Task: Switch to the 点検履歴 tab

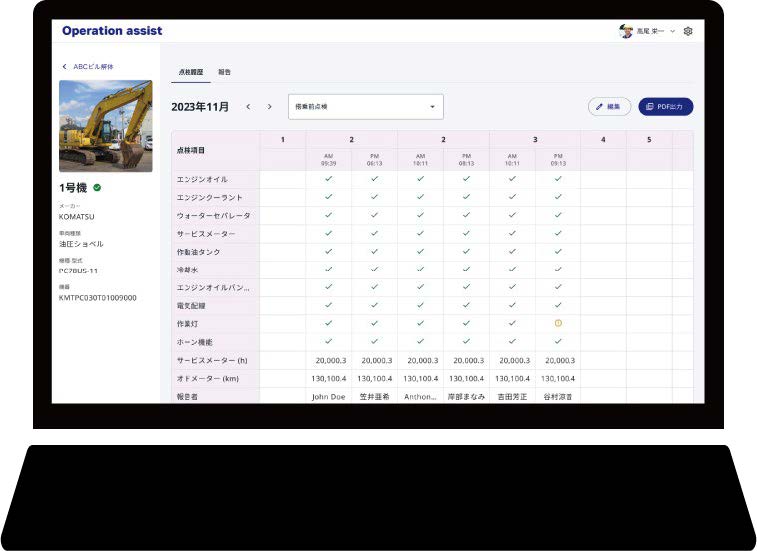Action: tap(191, 72)
